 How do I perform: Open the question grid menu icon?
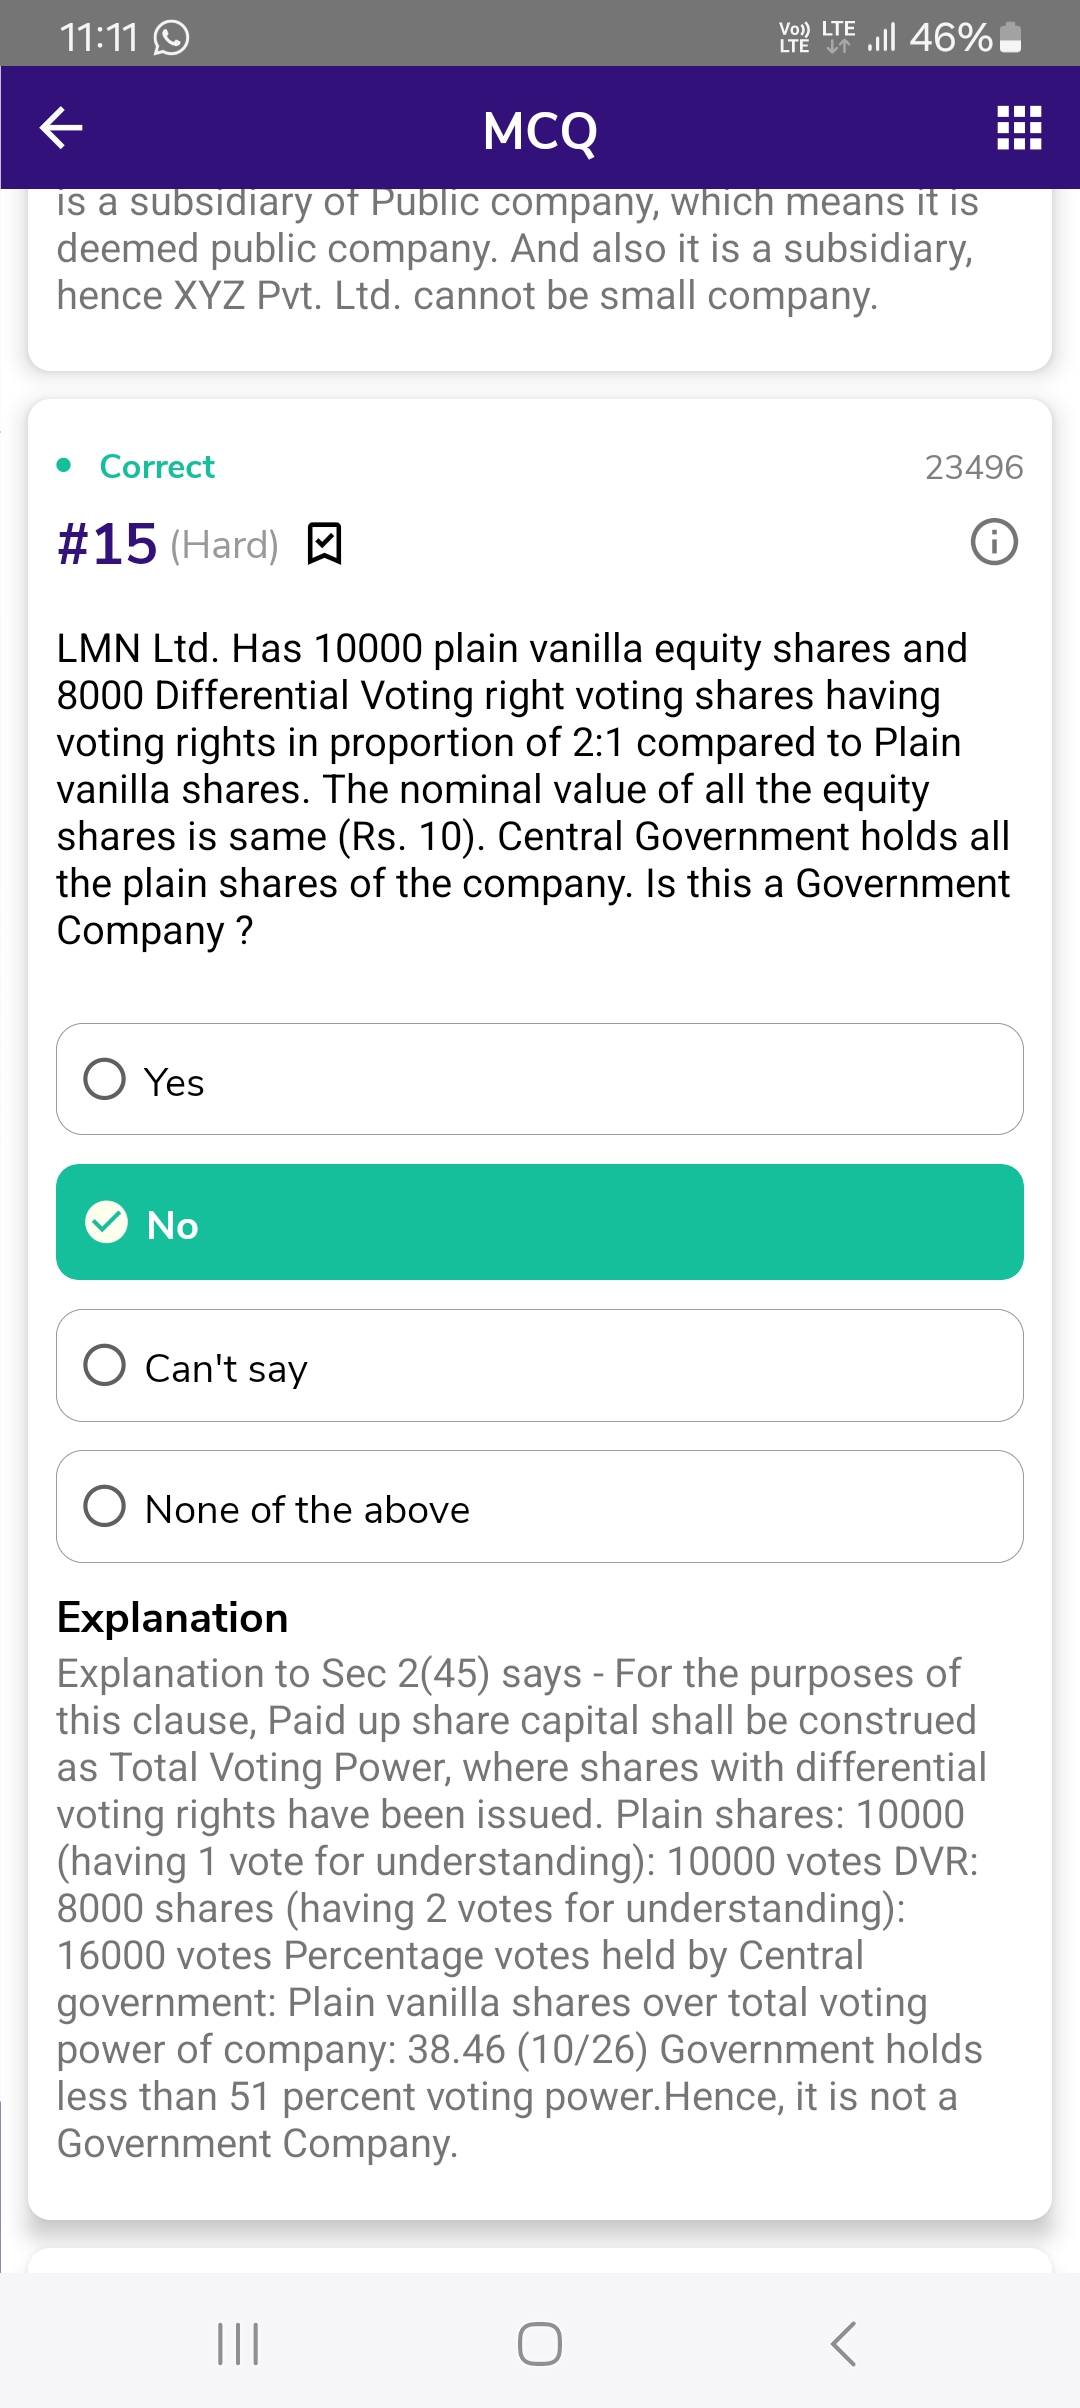tap(1019, 128)
